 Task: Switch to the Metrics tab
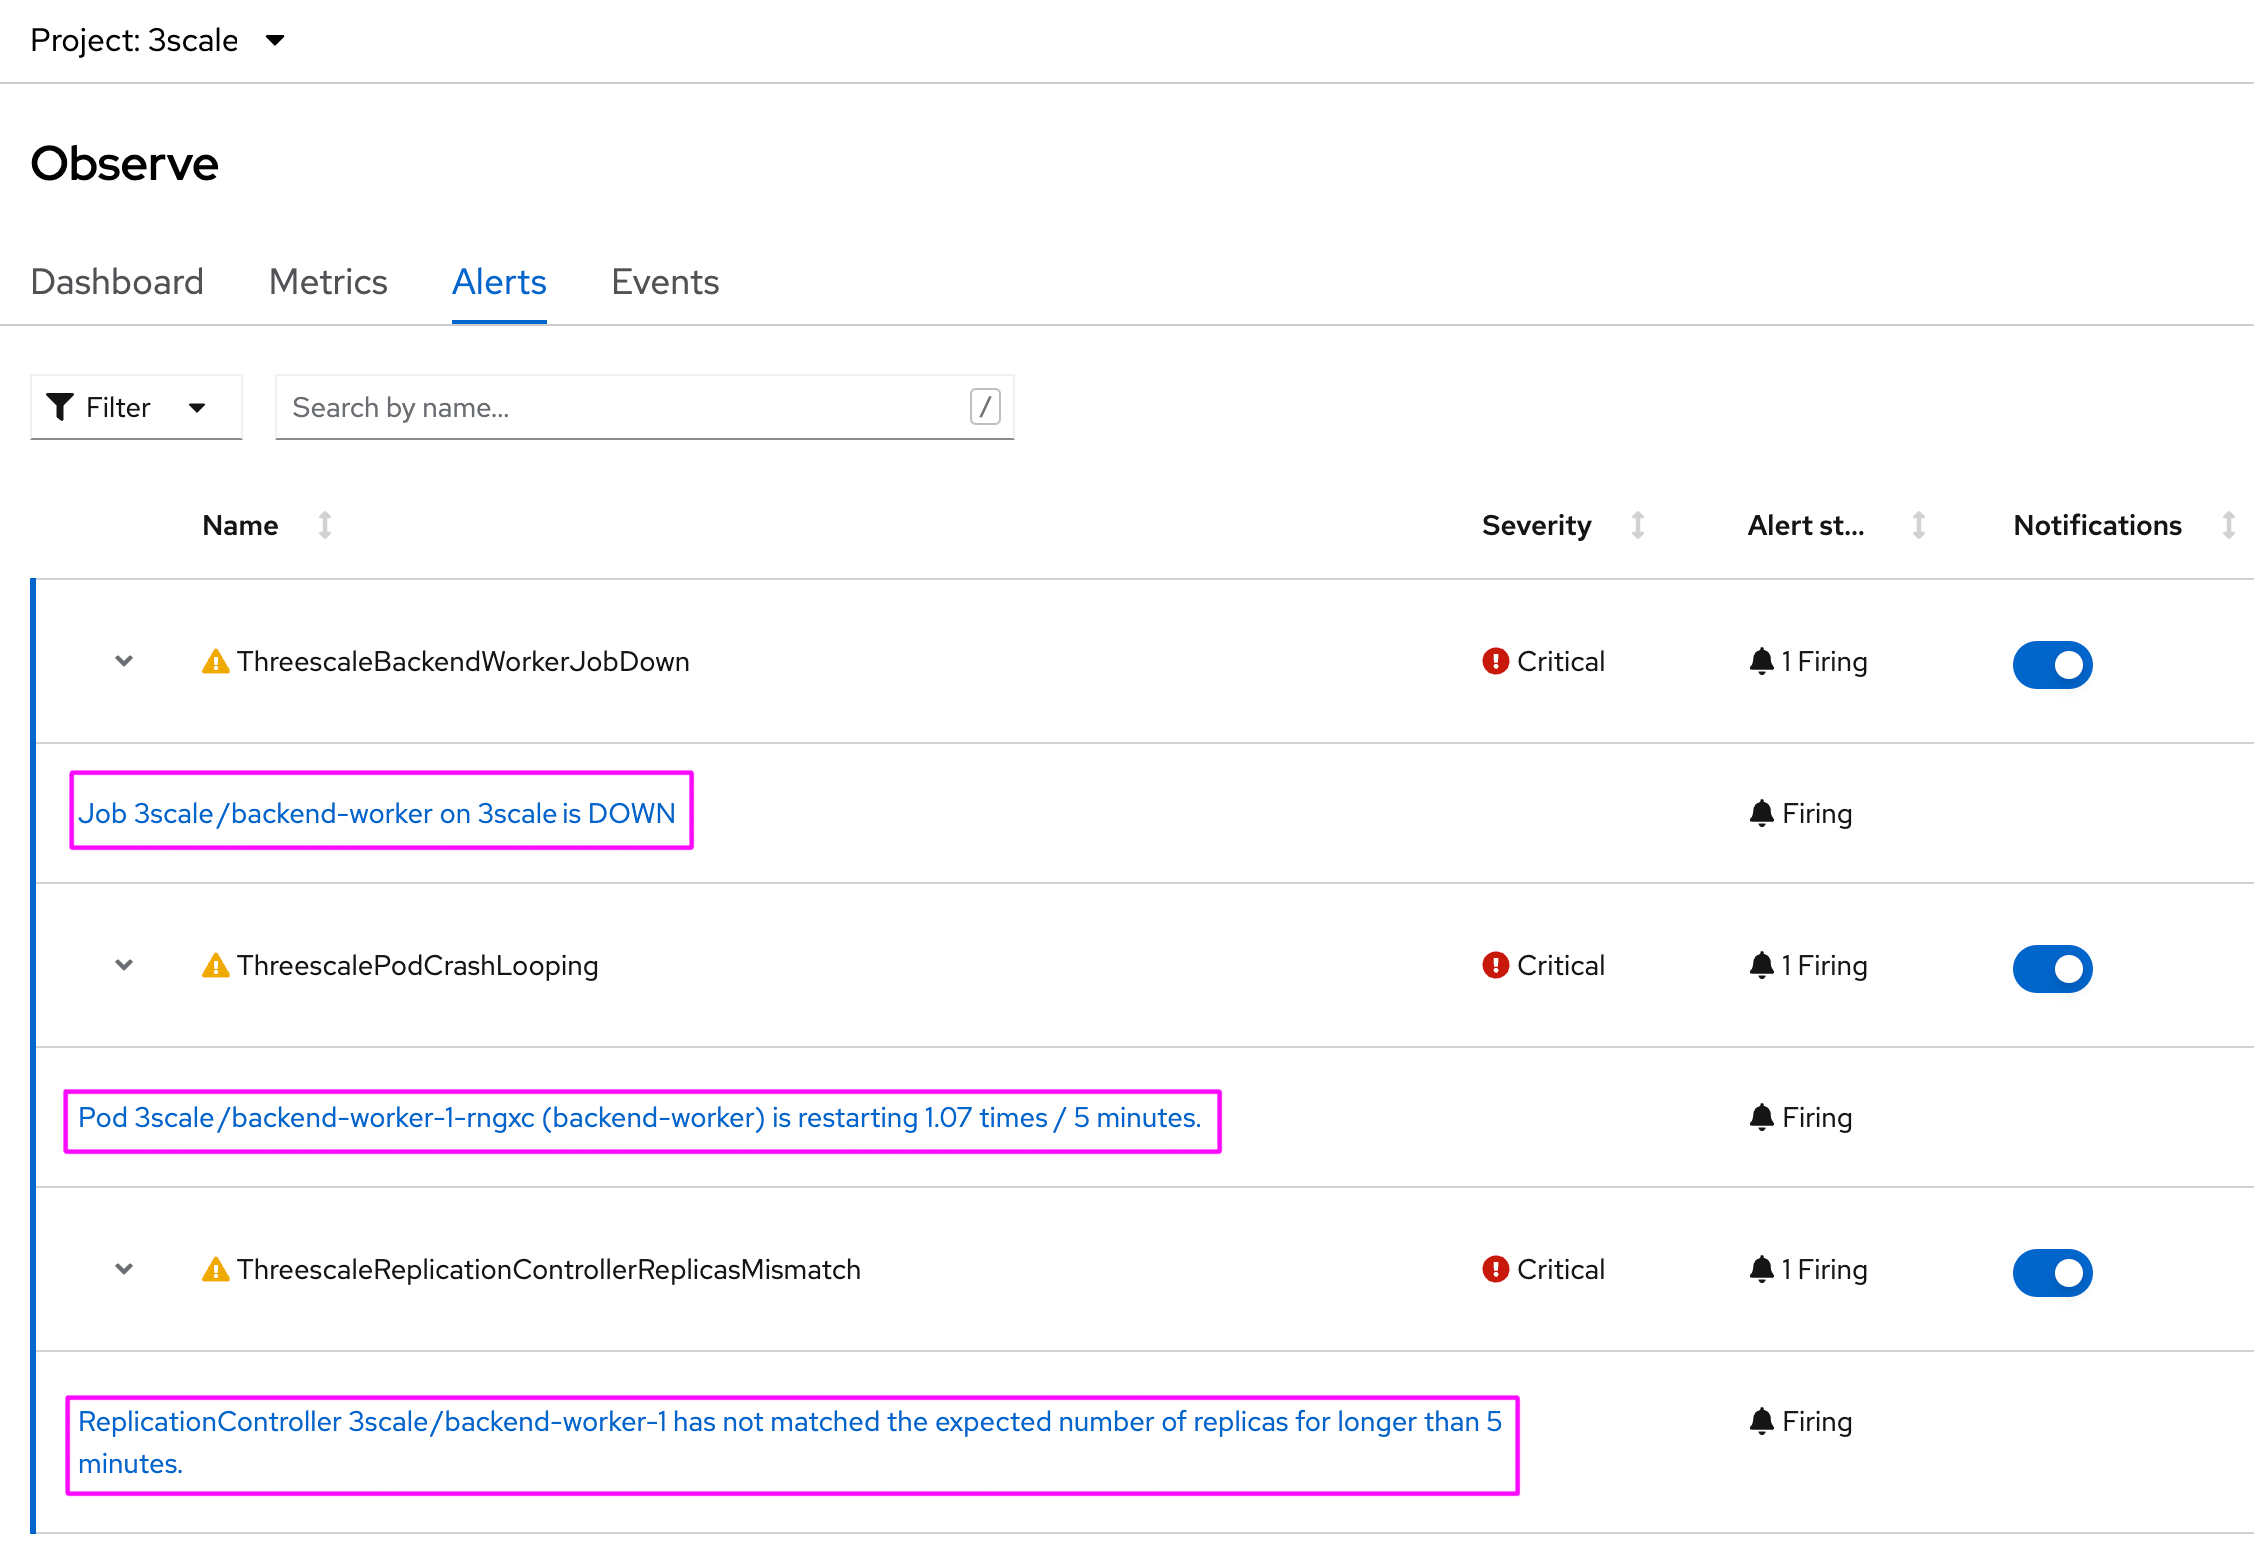point(328,282)
